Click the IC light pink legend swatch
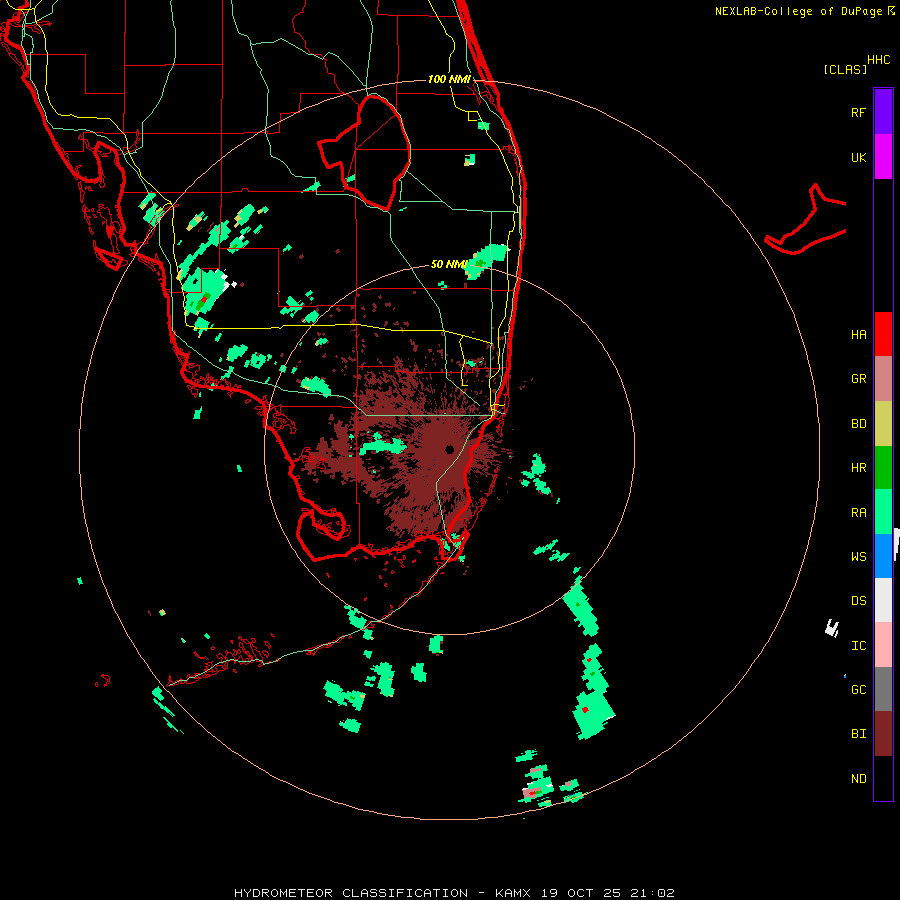 pyautogui.click(x=883, y=645)
